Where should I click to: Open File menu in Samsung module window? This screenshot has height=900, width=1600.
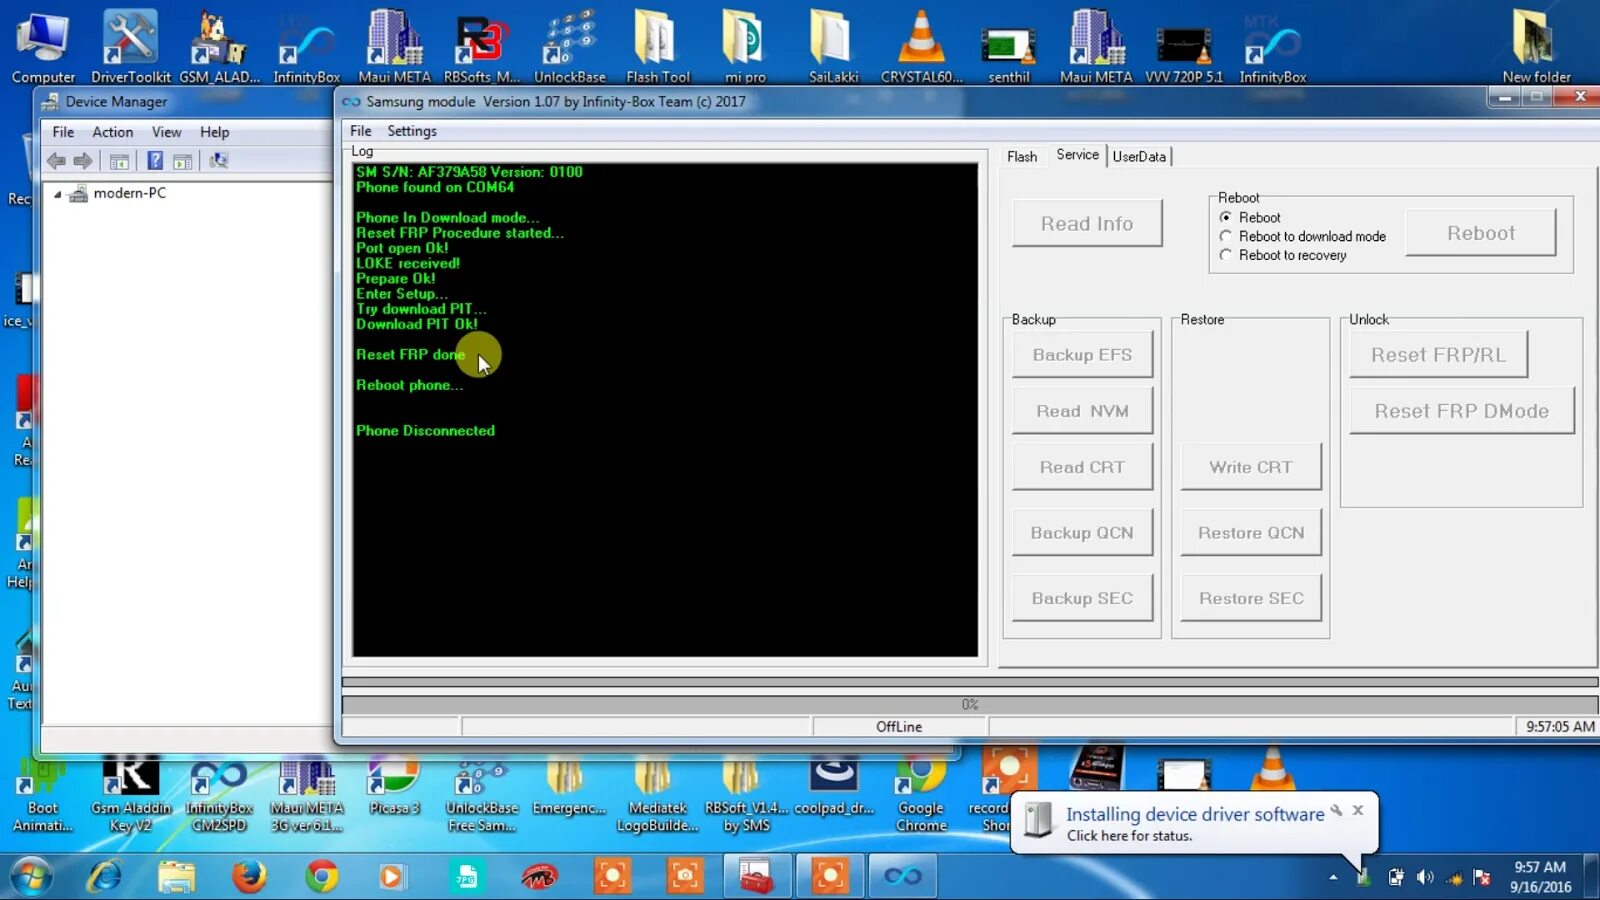coord(360,131)
